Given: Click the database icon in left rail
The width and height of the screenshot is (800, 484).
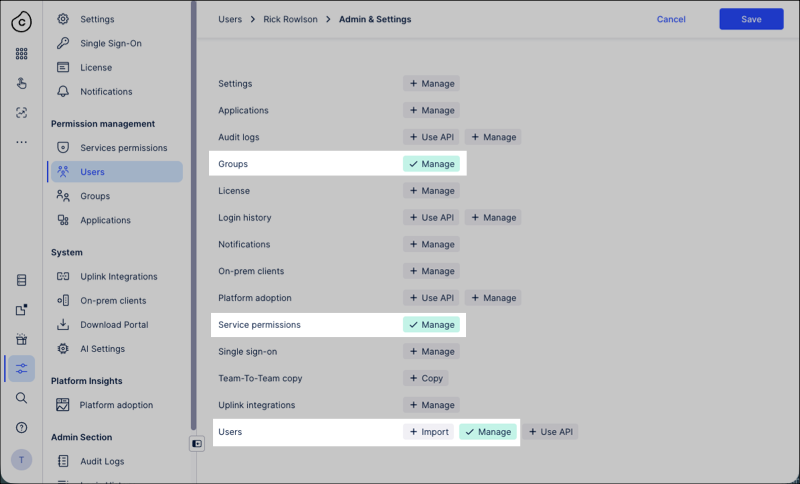Looking at the screenshot, I should pos(21,280).
